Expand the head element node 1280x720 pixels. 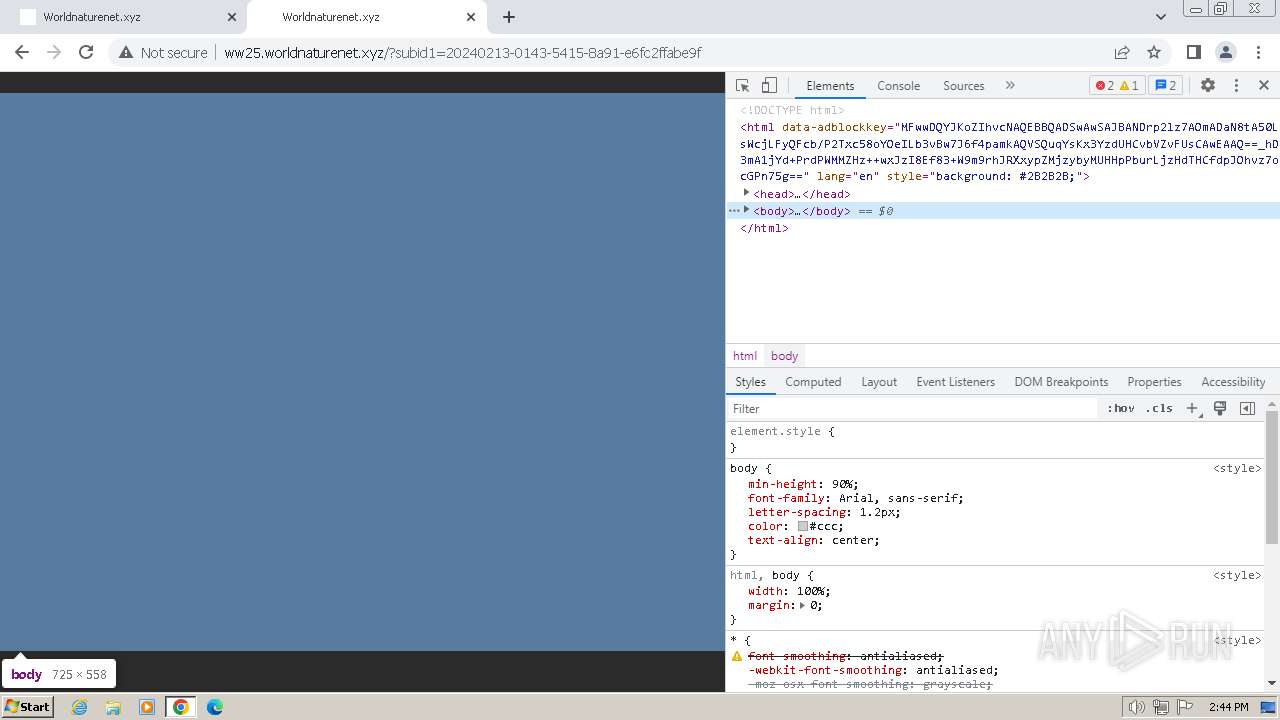(746, 193)
